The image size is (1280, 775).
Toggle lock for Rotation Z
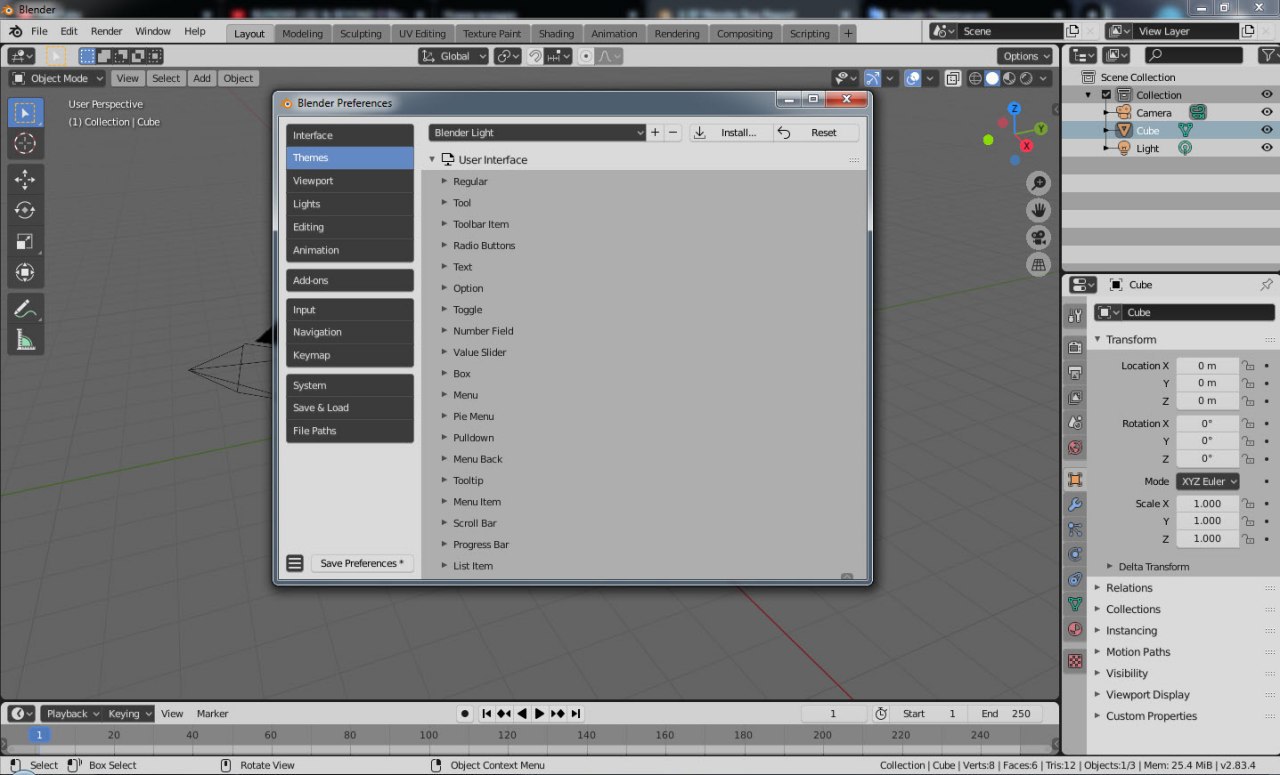point(1248,458)
